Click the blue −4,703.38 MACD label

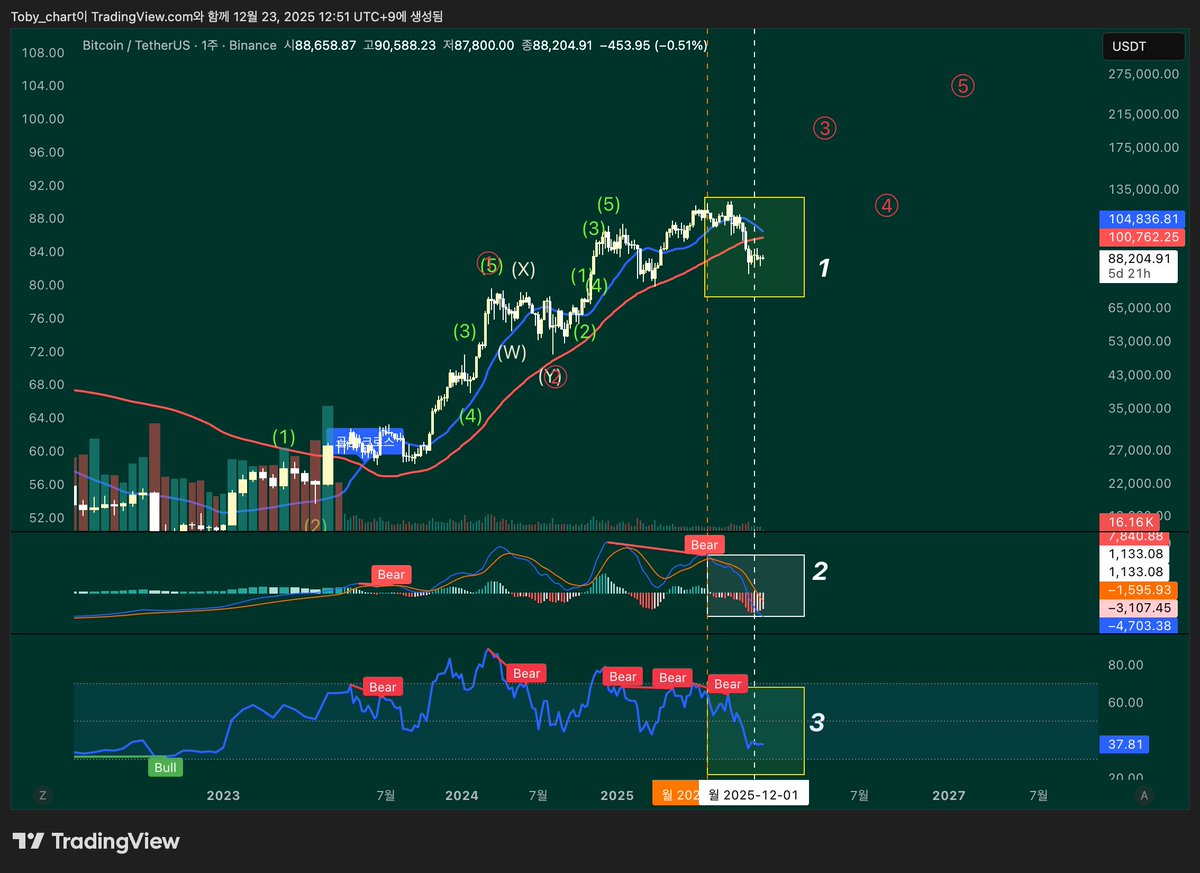1138,626
